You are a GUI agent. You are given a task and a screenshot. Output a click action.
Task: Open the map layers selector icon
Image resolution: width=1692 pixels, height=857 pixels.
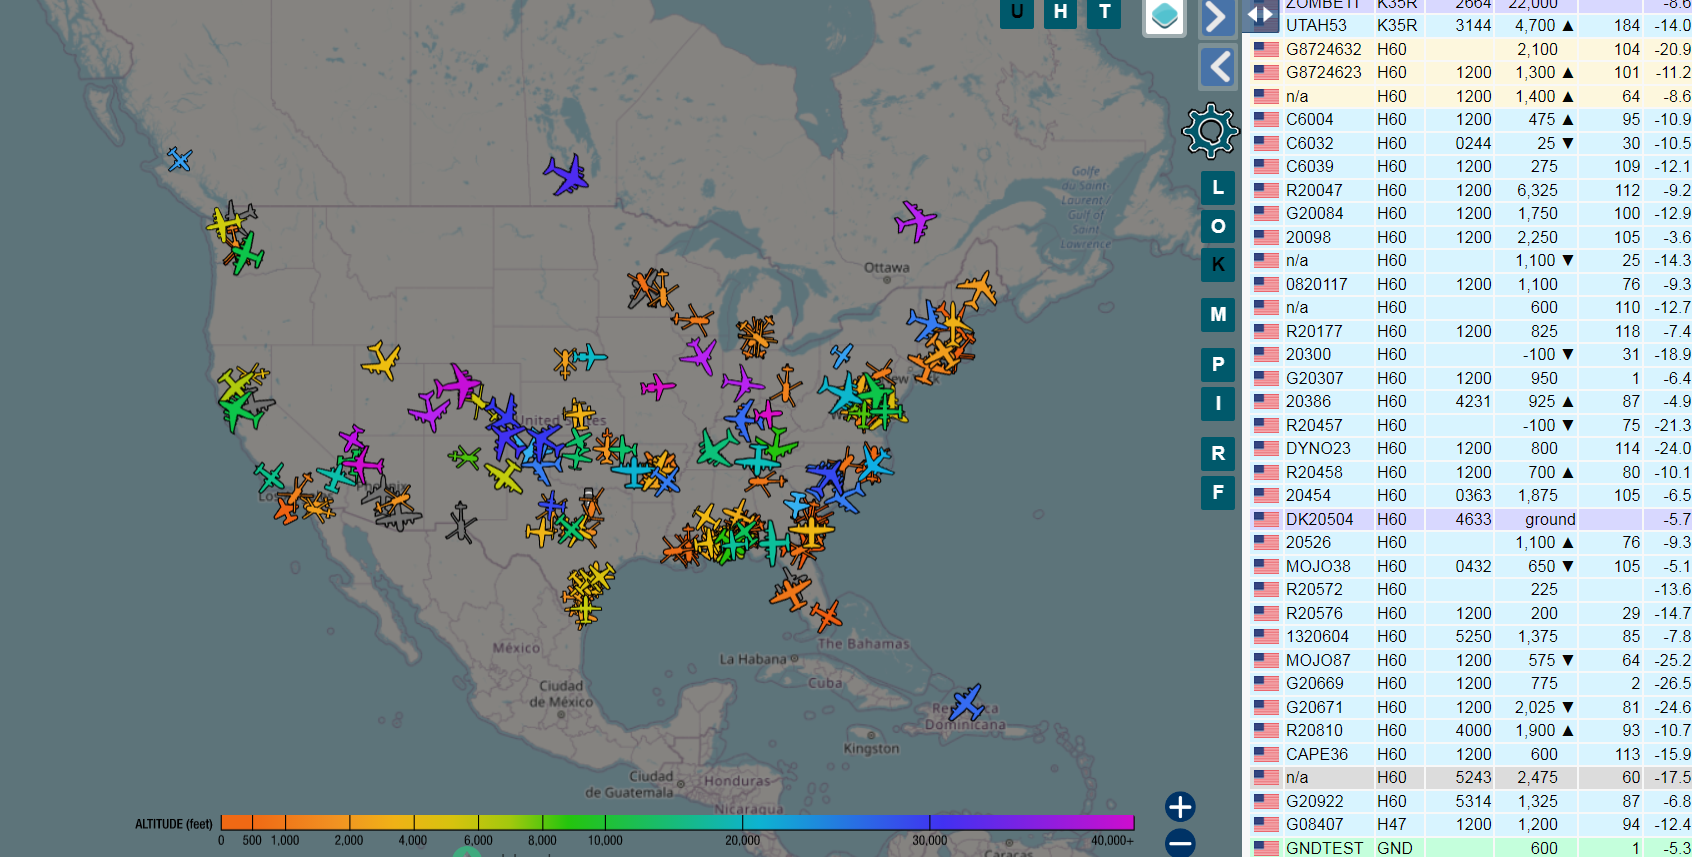pos(1165,16)
